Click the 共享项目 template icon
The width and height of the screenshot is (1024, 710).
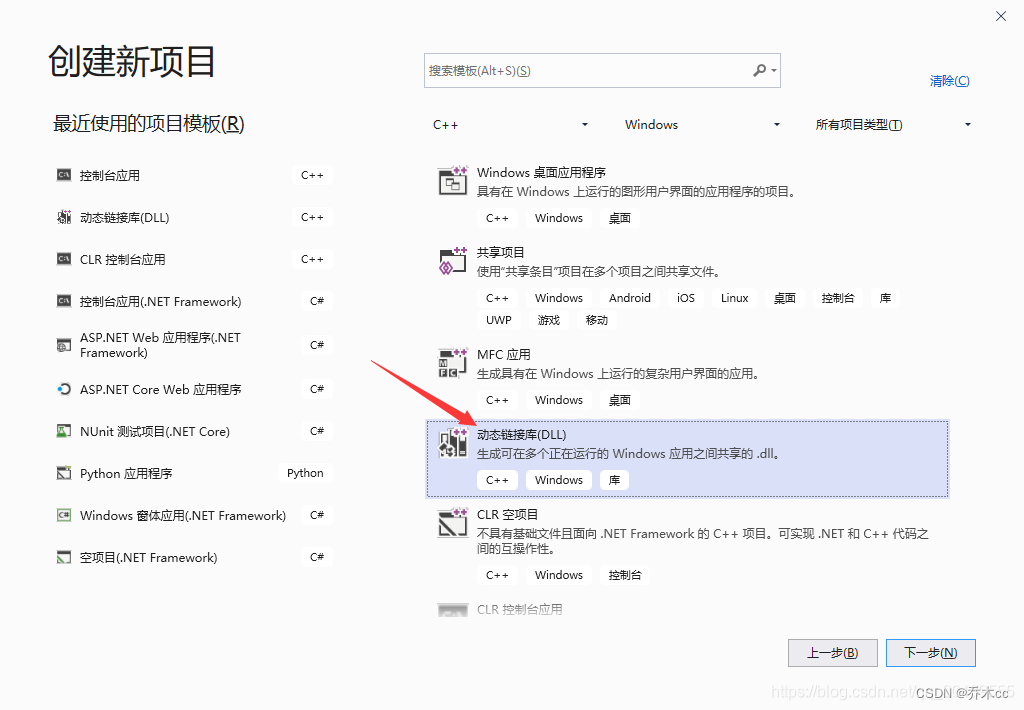(453, 261)
